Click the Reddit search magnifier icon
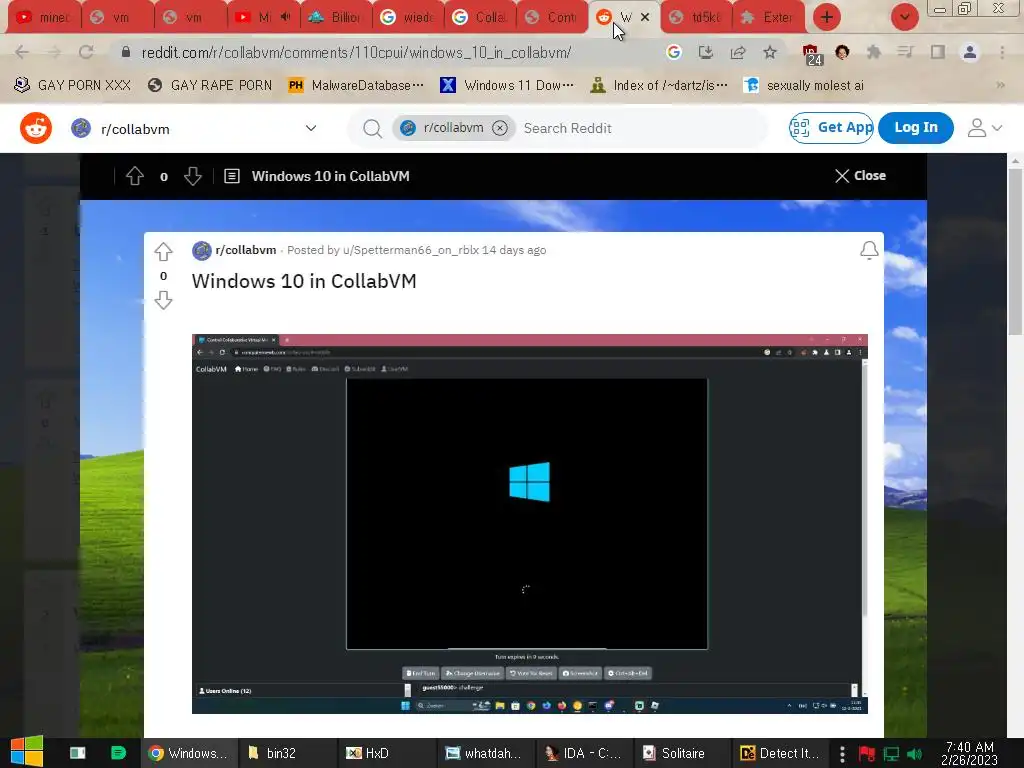Image resolution: width=1024 pixels, height=768 pixels. 372,129
